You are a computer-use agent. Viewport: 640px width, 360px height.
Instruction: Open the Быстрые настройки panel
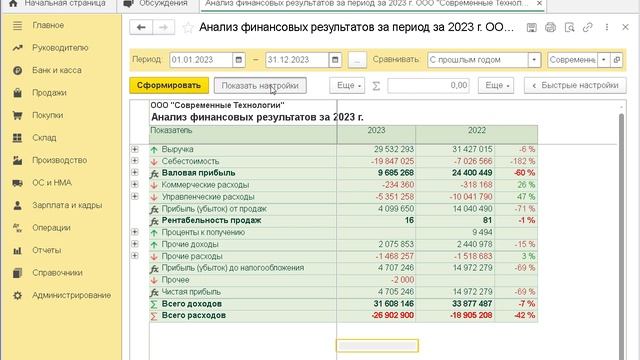click(575, 85)
